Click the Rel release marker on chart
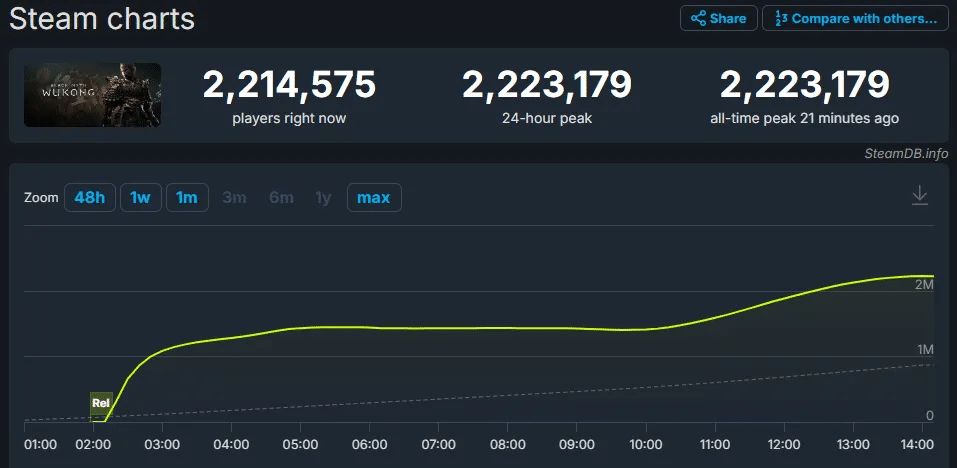The image size is (957, 468). point(100,404)
